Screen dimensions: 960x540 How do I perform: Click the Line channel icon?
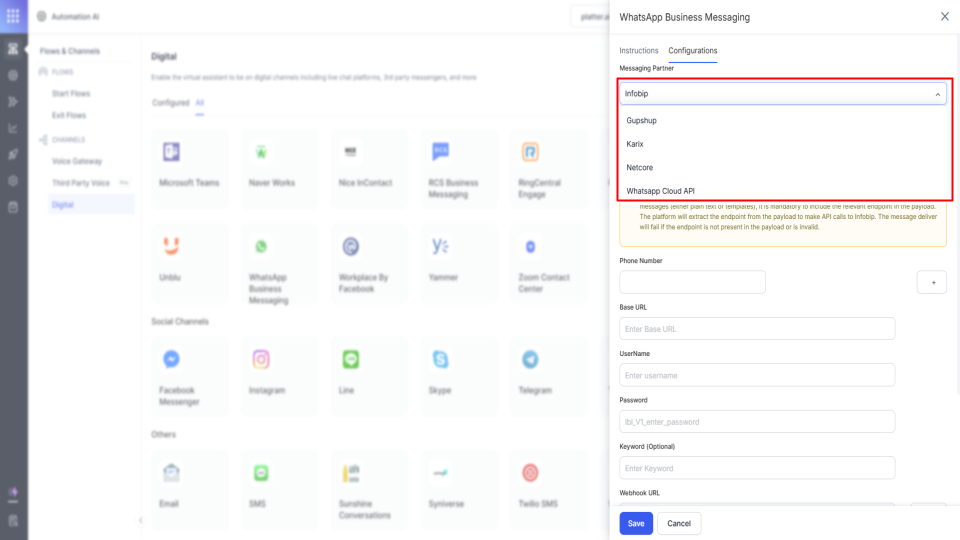[350, 359]
